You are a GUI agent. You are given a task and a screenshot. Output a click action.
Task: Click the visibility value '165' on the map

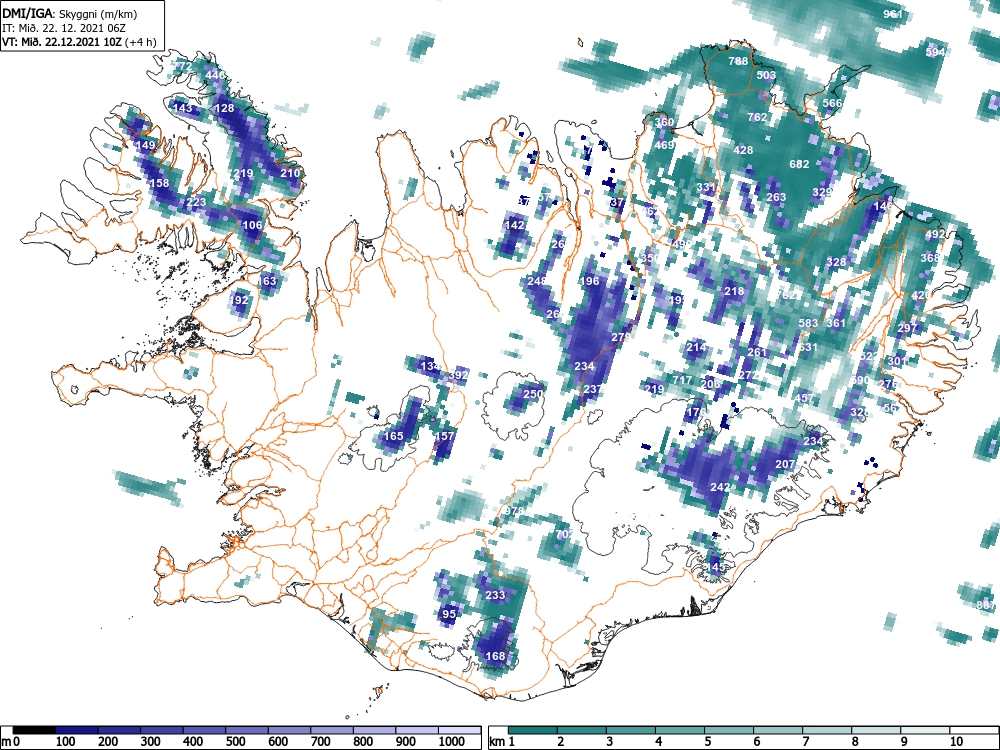(x=393, y=436)
